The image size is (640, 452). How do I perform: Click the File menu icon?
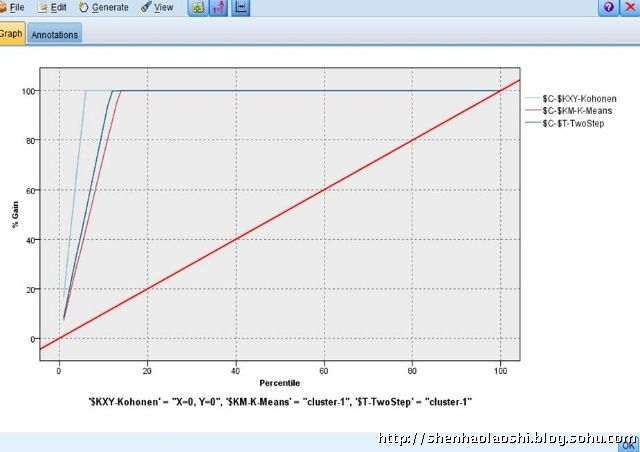3,7
